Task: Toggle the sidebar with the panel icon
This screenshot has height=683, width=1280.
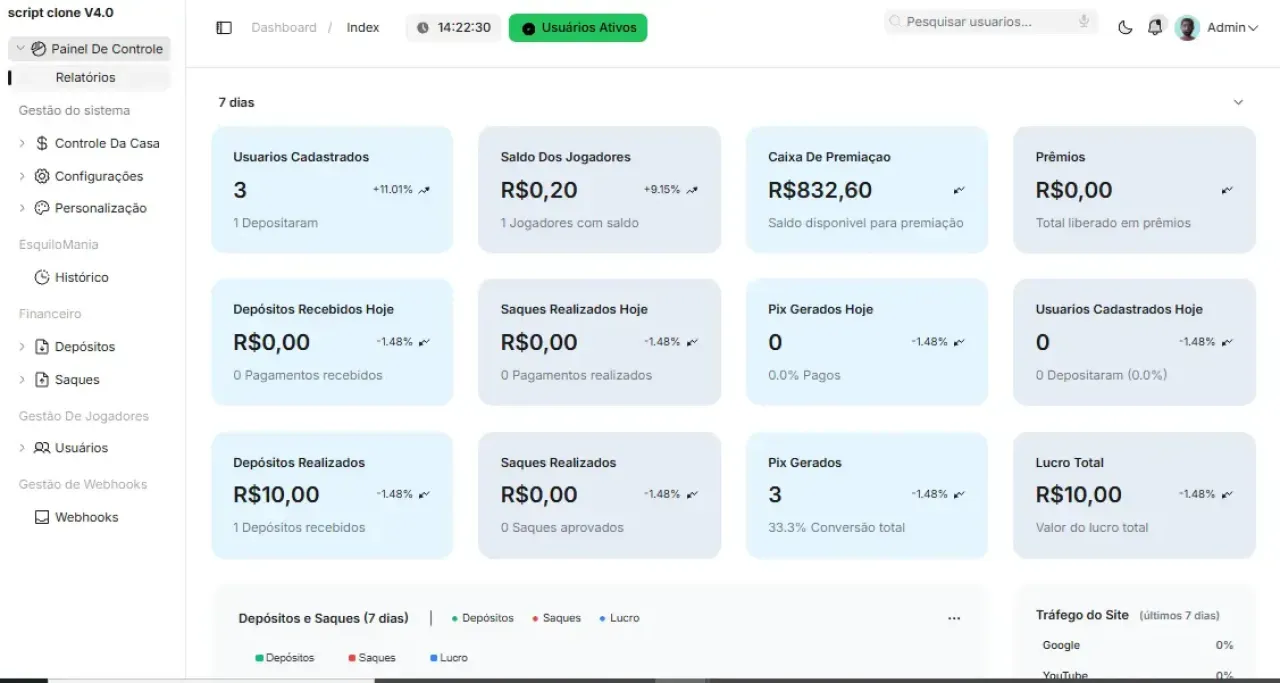Action: pos(224,27)
